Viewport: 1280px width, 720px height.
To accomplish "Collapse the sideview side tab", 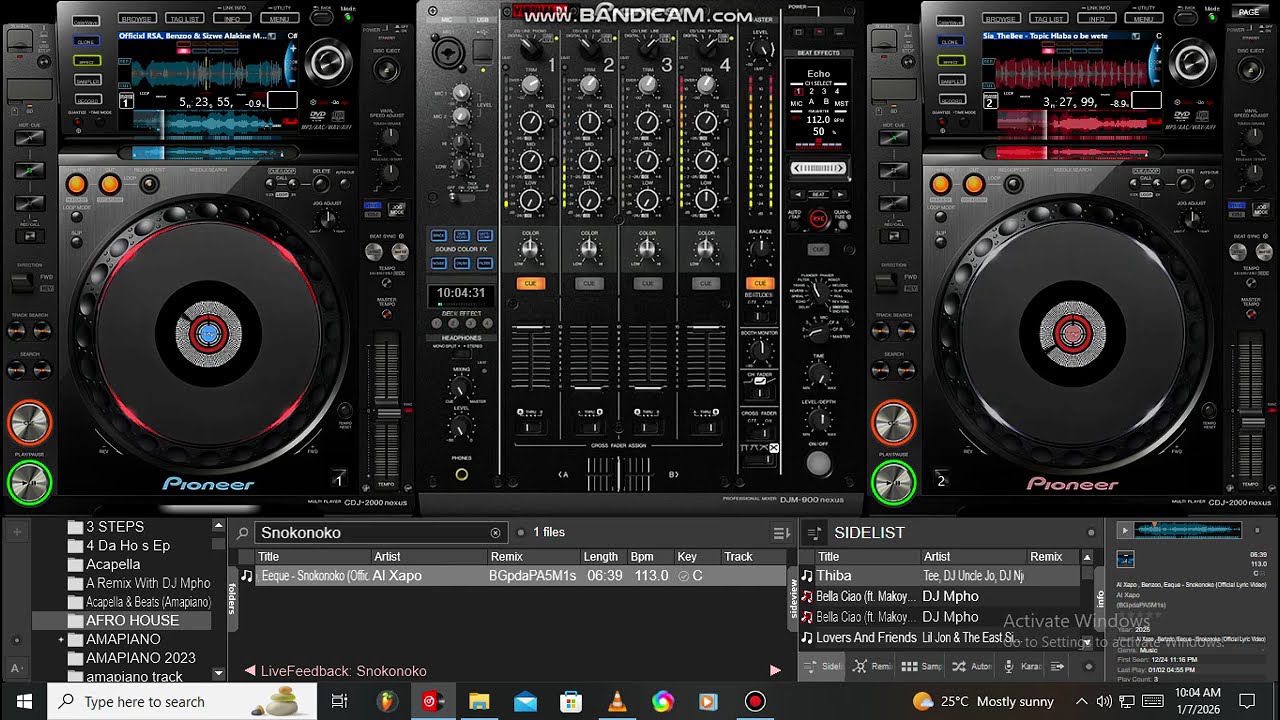I will click(794, 599).
